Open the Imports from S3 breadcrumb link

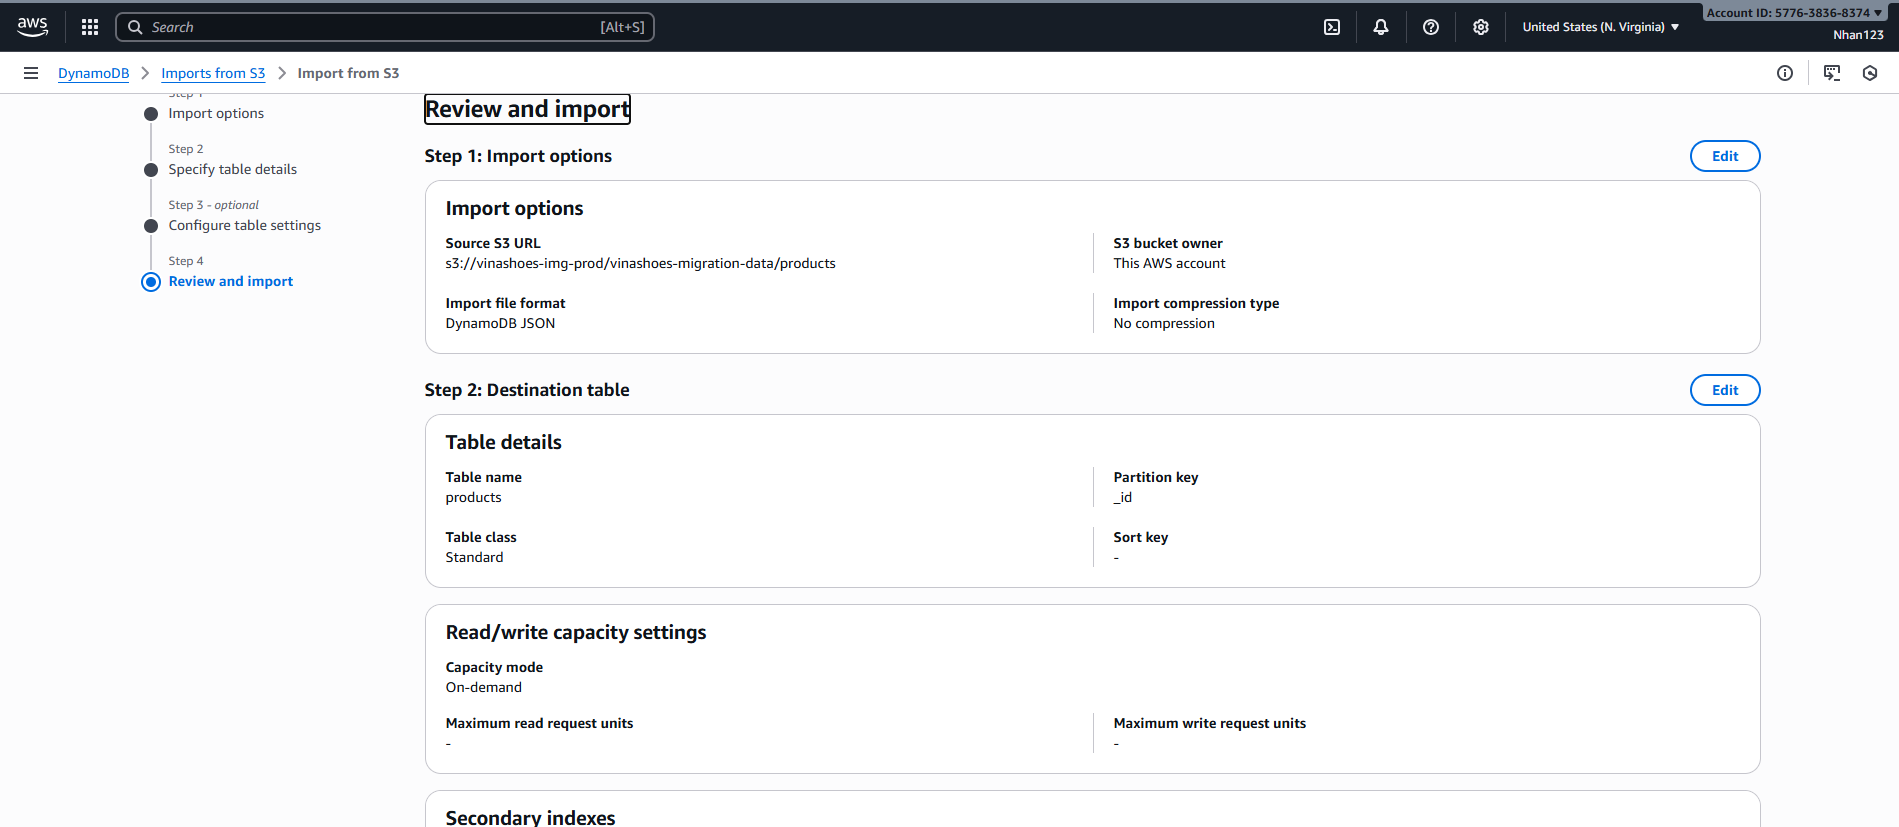[213, 73]
